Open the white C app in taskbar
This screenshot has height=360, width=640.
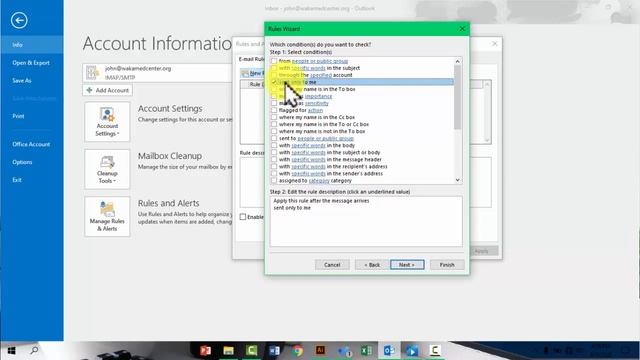click(x=435, y=351)
